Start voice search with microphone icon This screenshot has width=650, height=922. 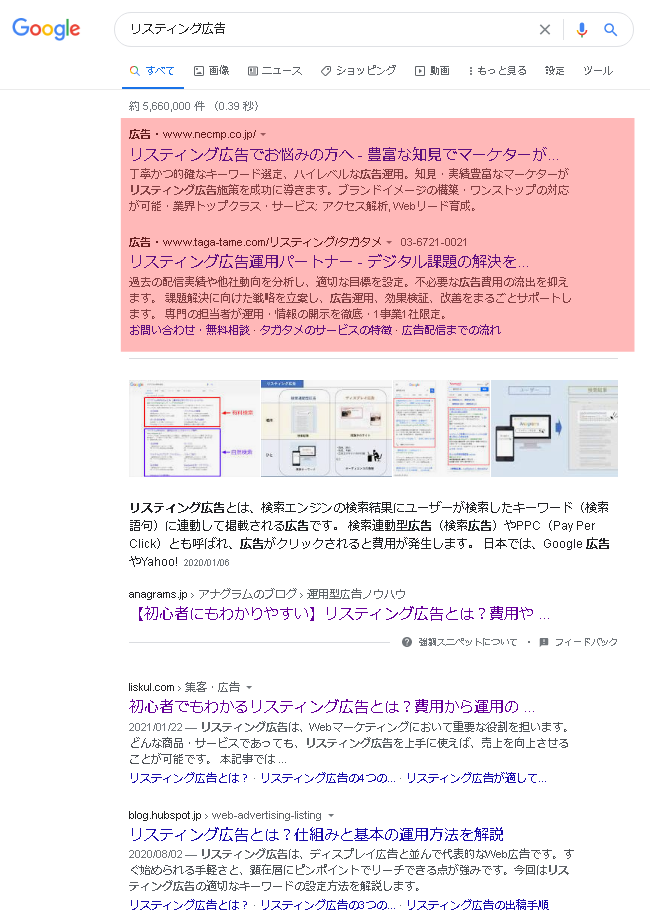click(x=581, y=29)
